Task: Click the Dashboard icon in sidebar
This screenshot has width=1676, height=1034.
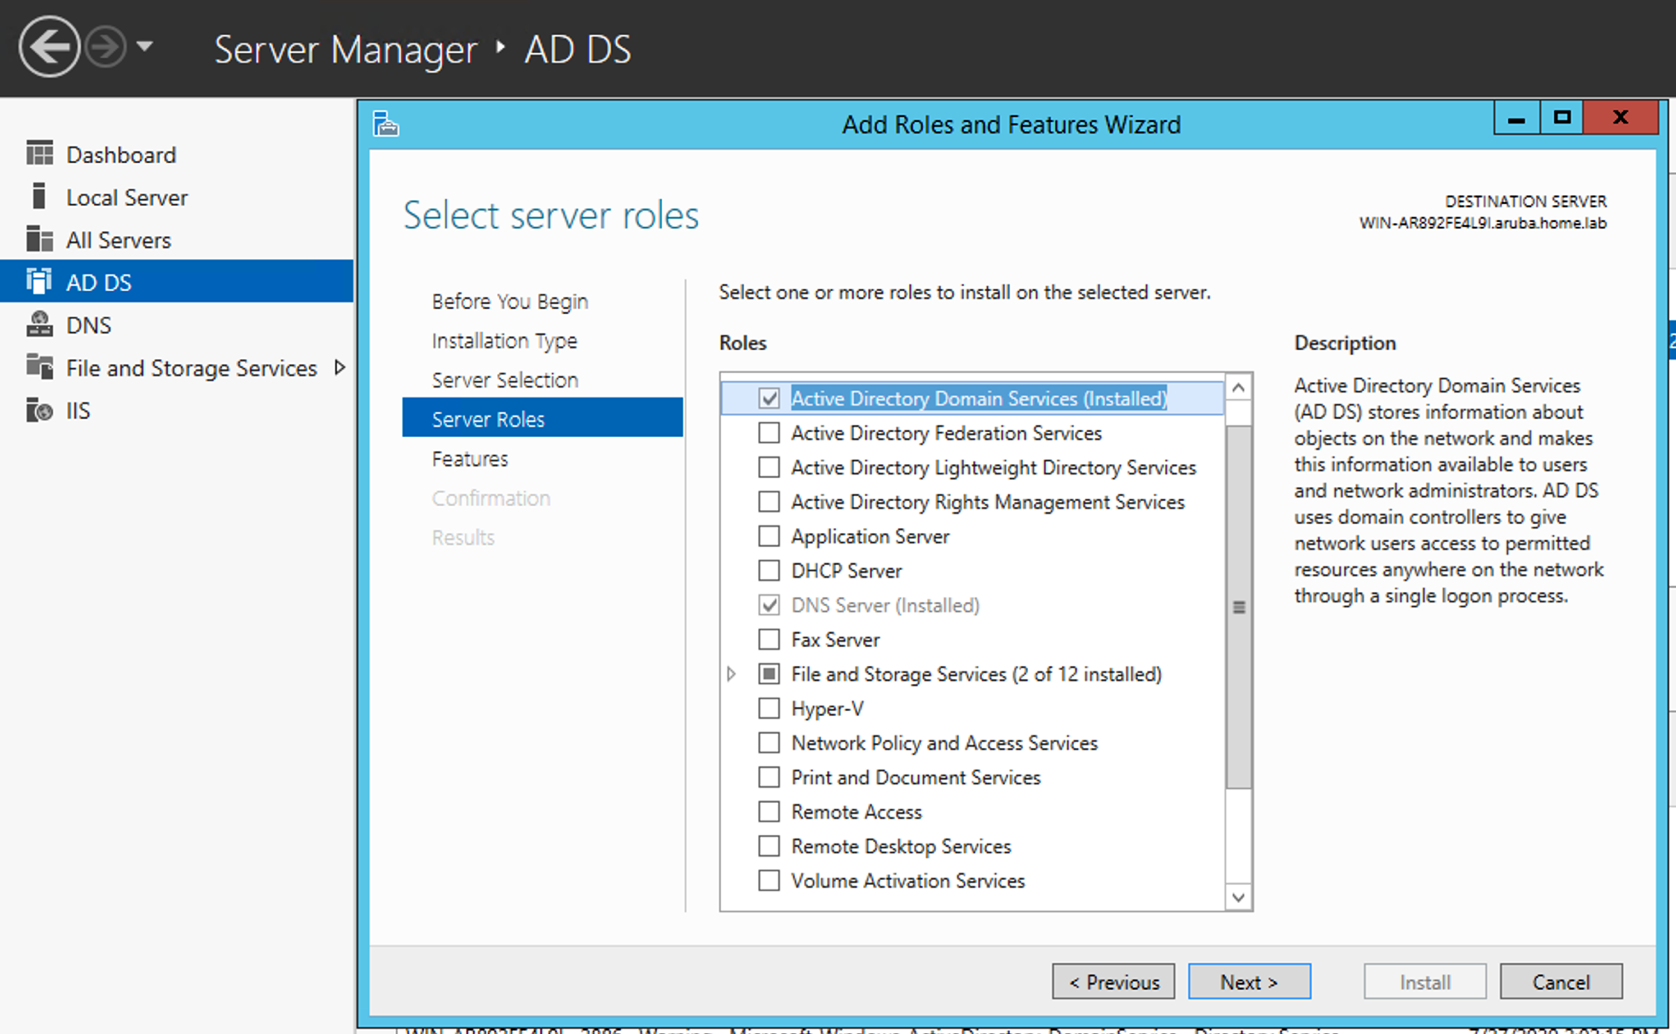Action: [39, 154]
